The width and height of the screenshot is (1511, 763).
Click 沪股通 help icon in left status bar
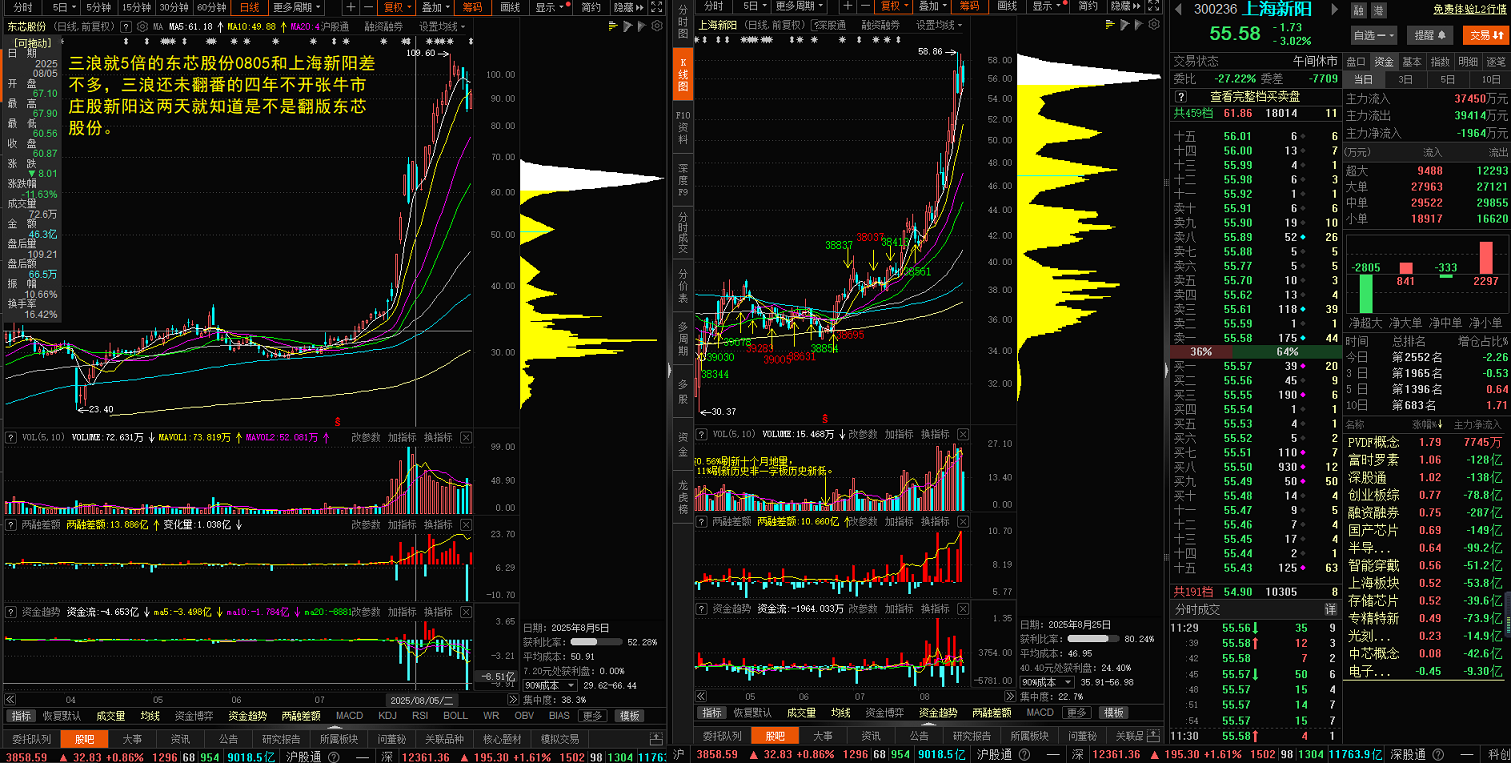[x=333, y=757]
